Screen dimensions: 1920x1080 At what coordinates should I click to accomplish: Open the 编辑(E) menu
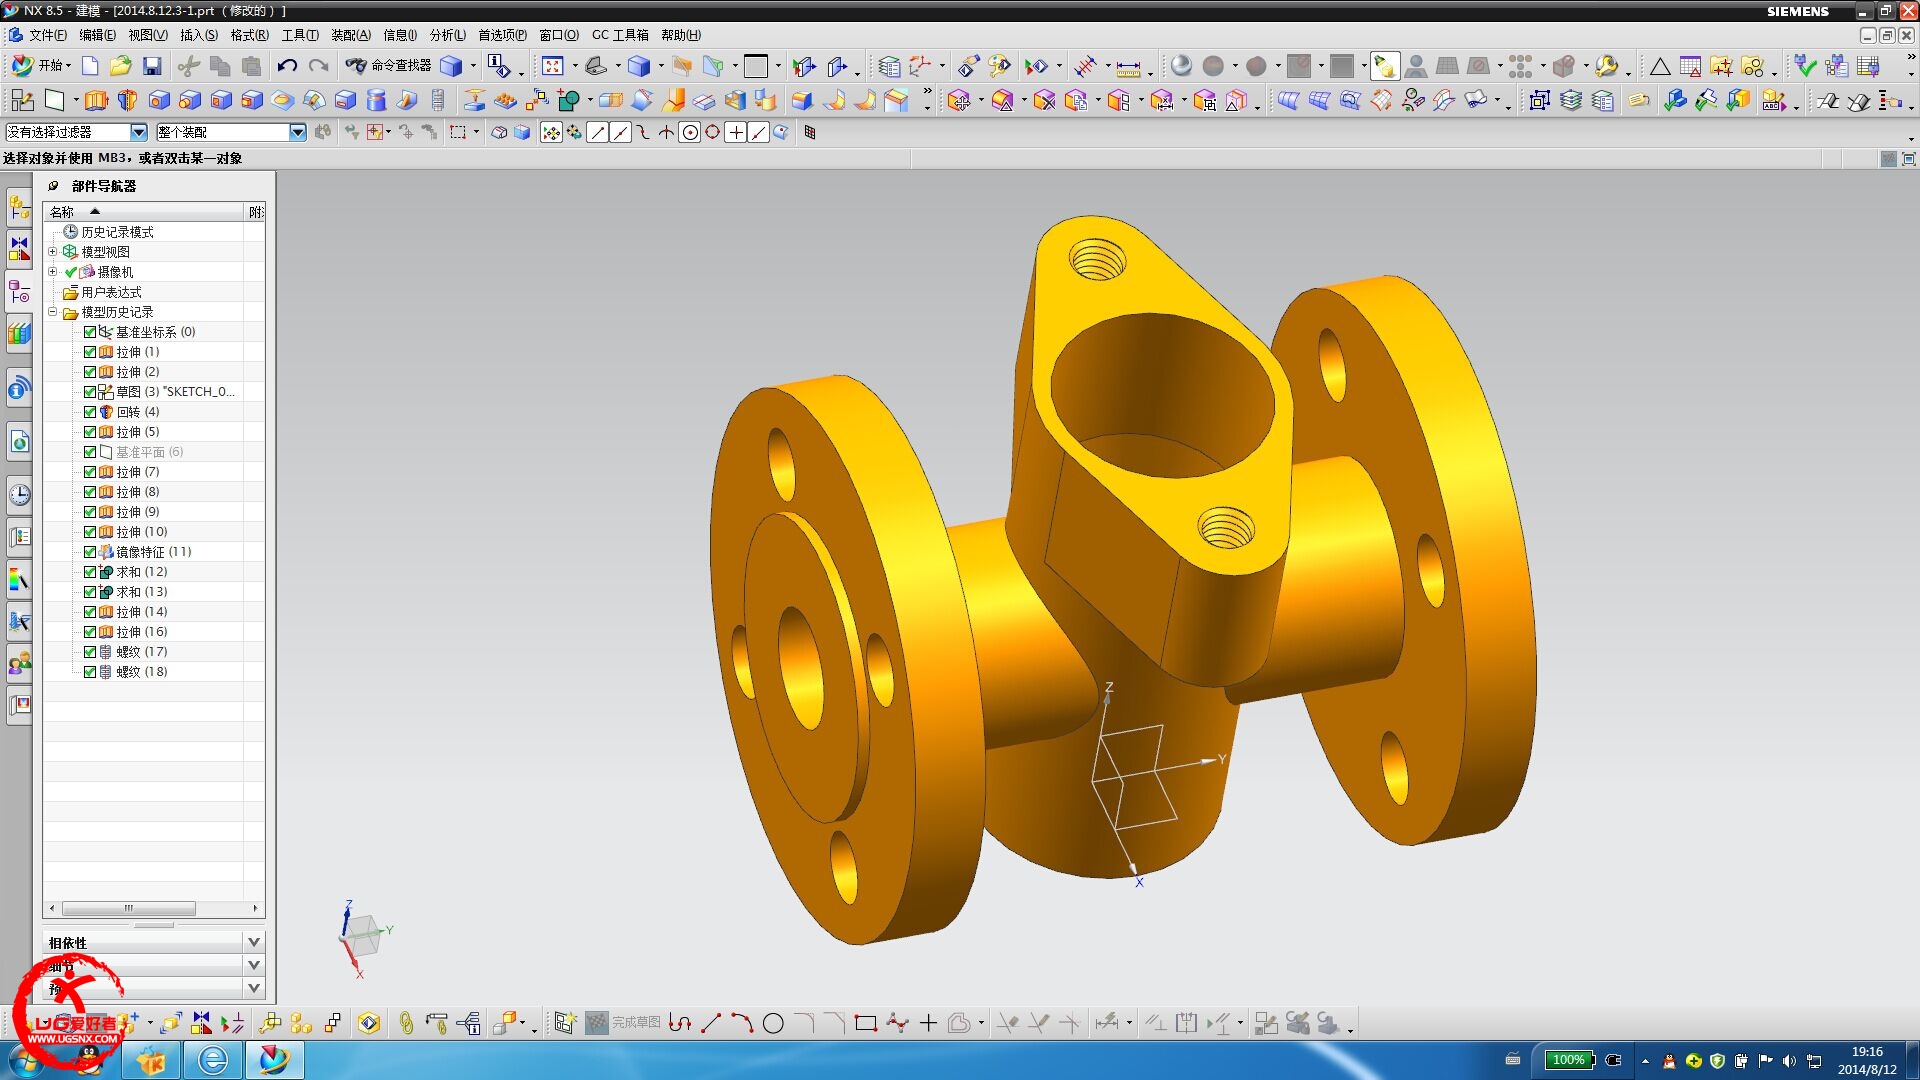pyautogui.click(x=97, y=35)
